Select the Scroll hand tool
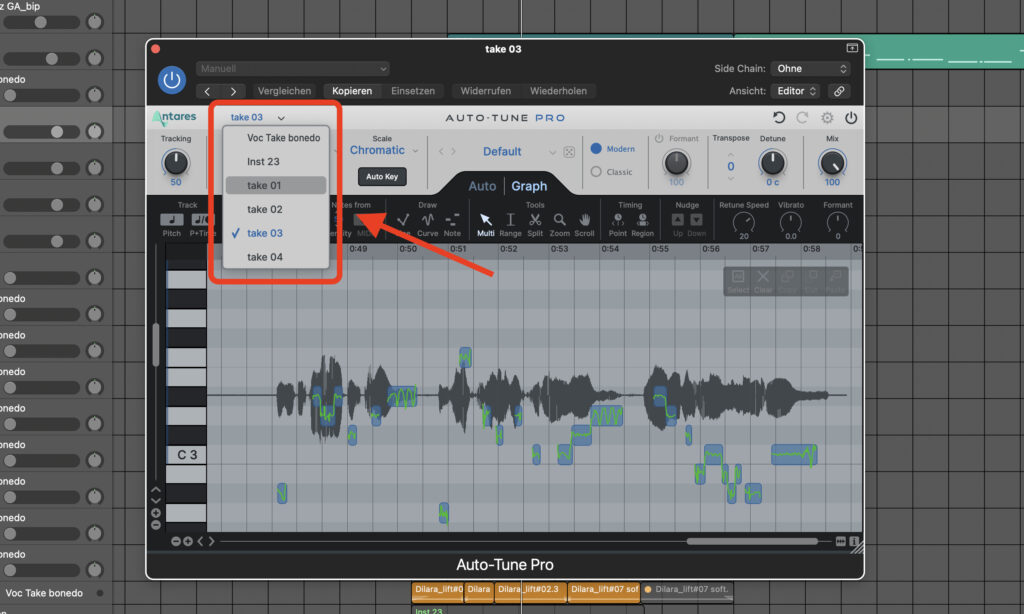The width and height of the screenshot is (1024, 614). (584, 220)
